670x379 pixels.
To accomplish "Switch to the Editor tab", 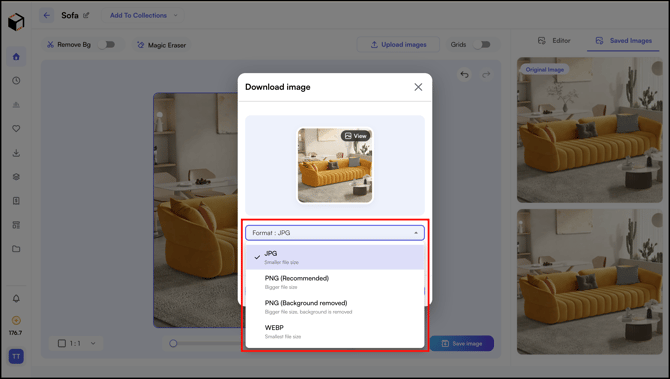I will pyautogui.click(x=554, y=41).
